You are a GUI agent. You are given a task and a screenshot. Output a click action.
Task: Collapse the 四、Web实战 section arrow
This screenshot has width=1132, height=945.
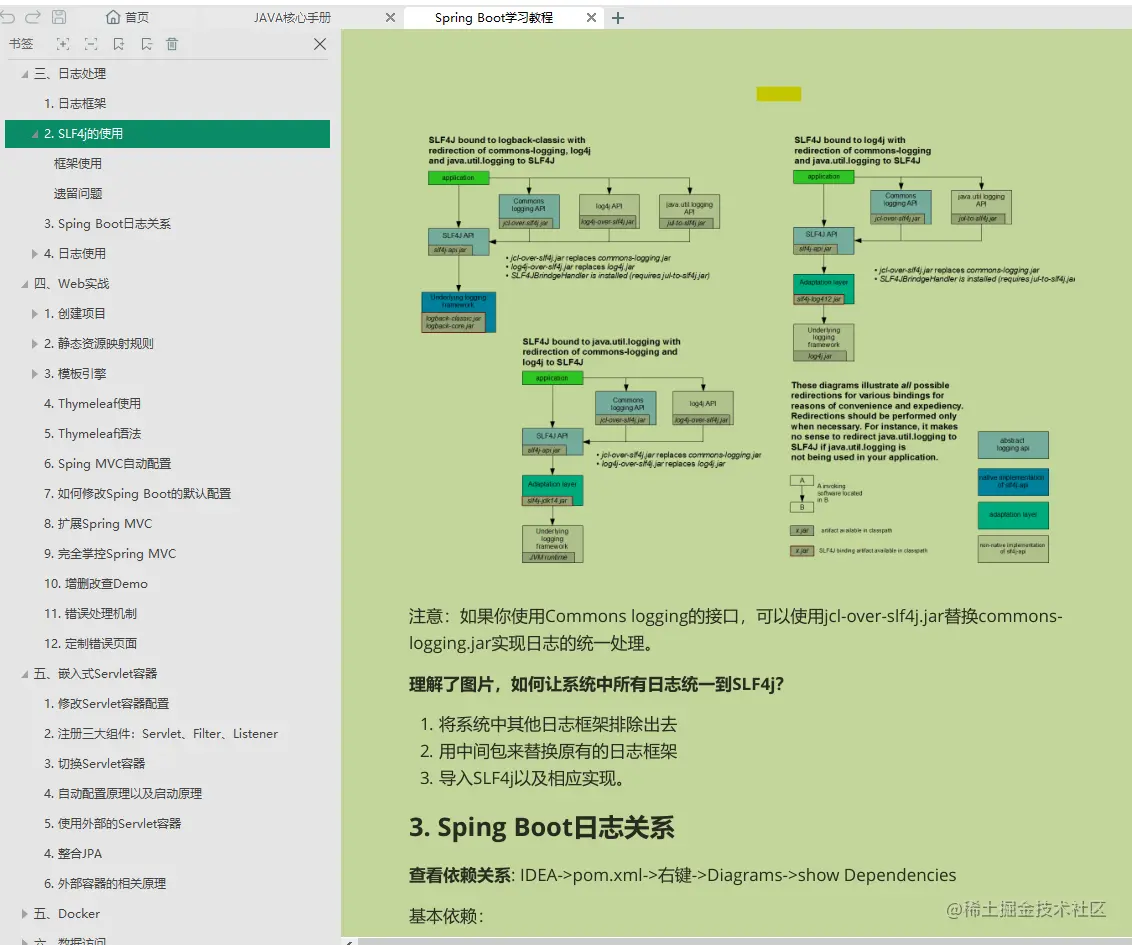pos(25,284)
